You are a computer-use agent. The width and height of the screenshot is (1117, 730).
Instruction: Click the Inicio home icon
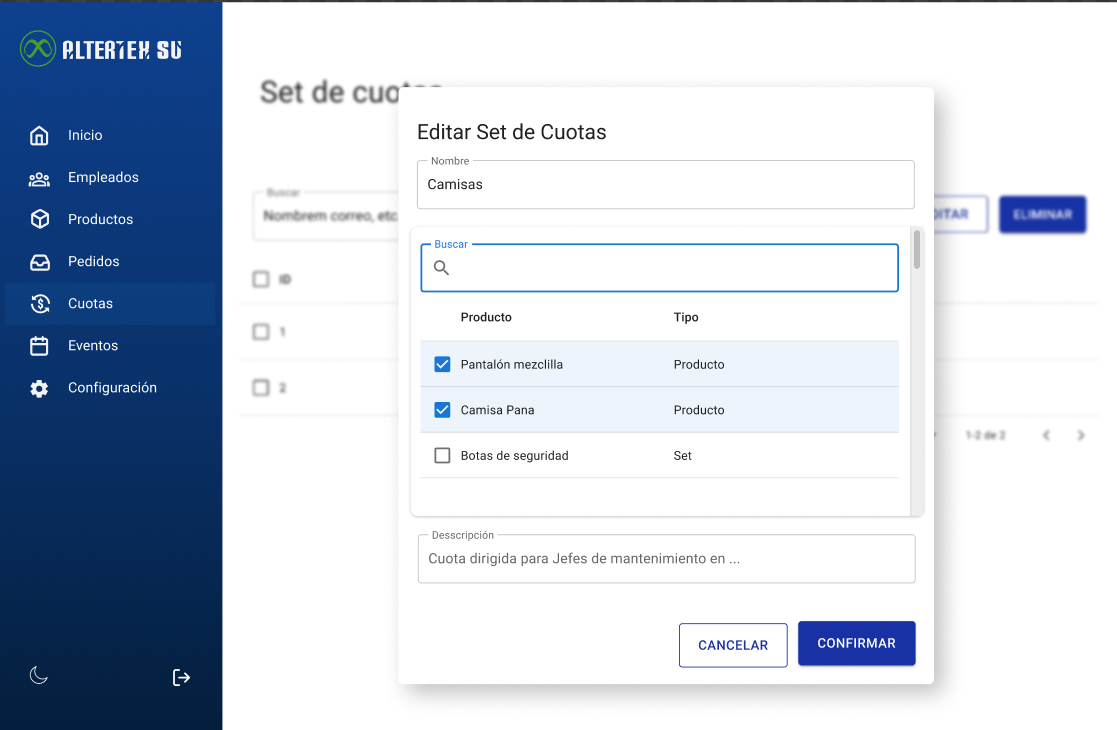[x=39, y=135]
